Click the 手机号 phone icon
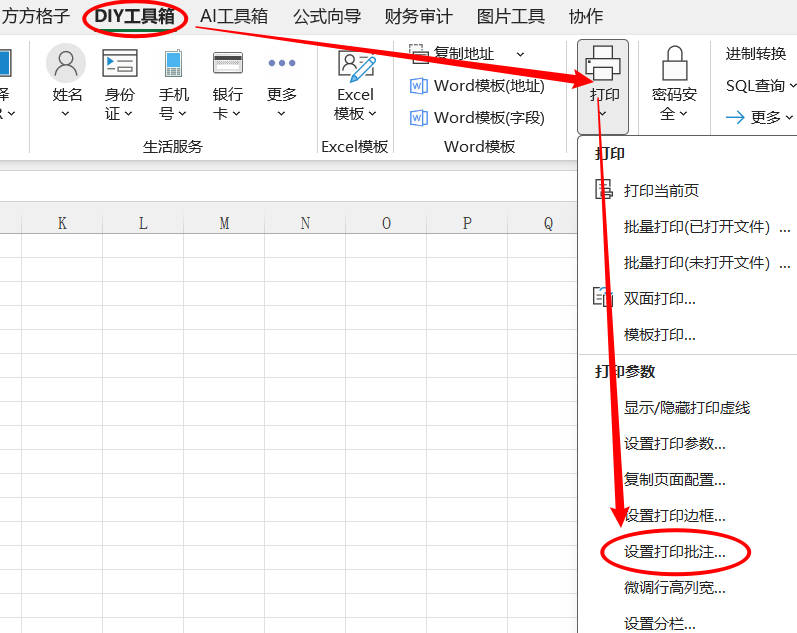 174,63
